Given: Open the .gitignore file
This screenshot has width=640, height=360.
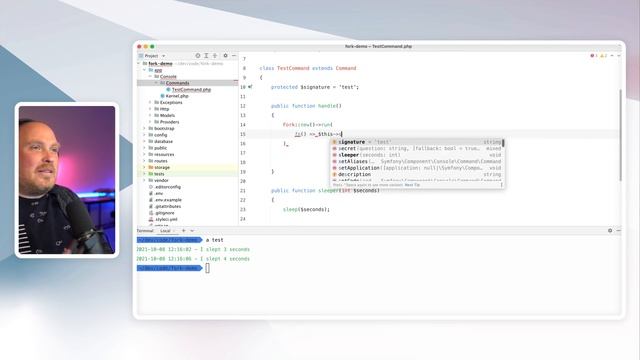Looking at the screenshot, I should click(x=164, y=213).
